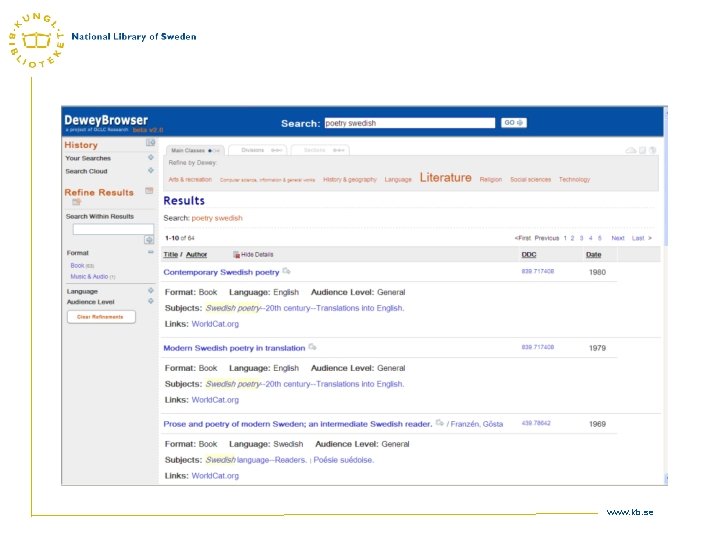
Task: Submit Search Within Results go icon
Action: click(149, 240)
